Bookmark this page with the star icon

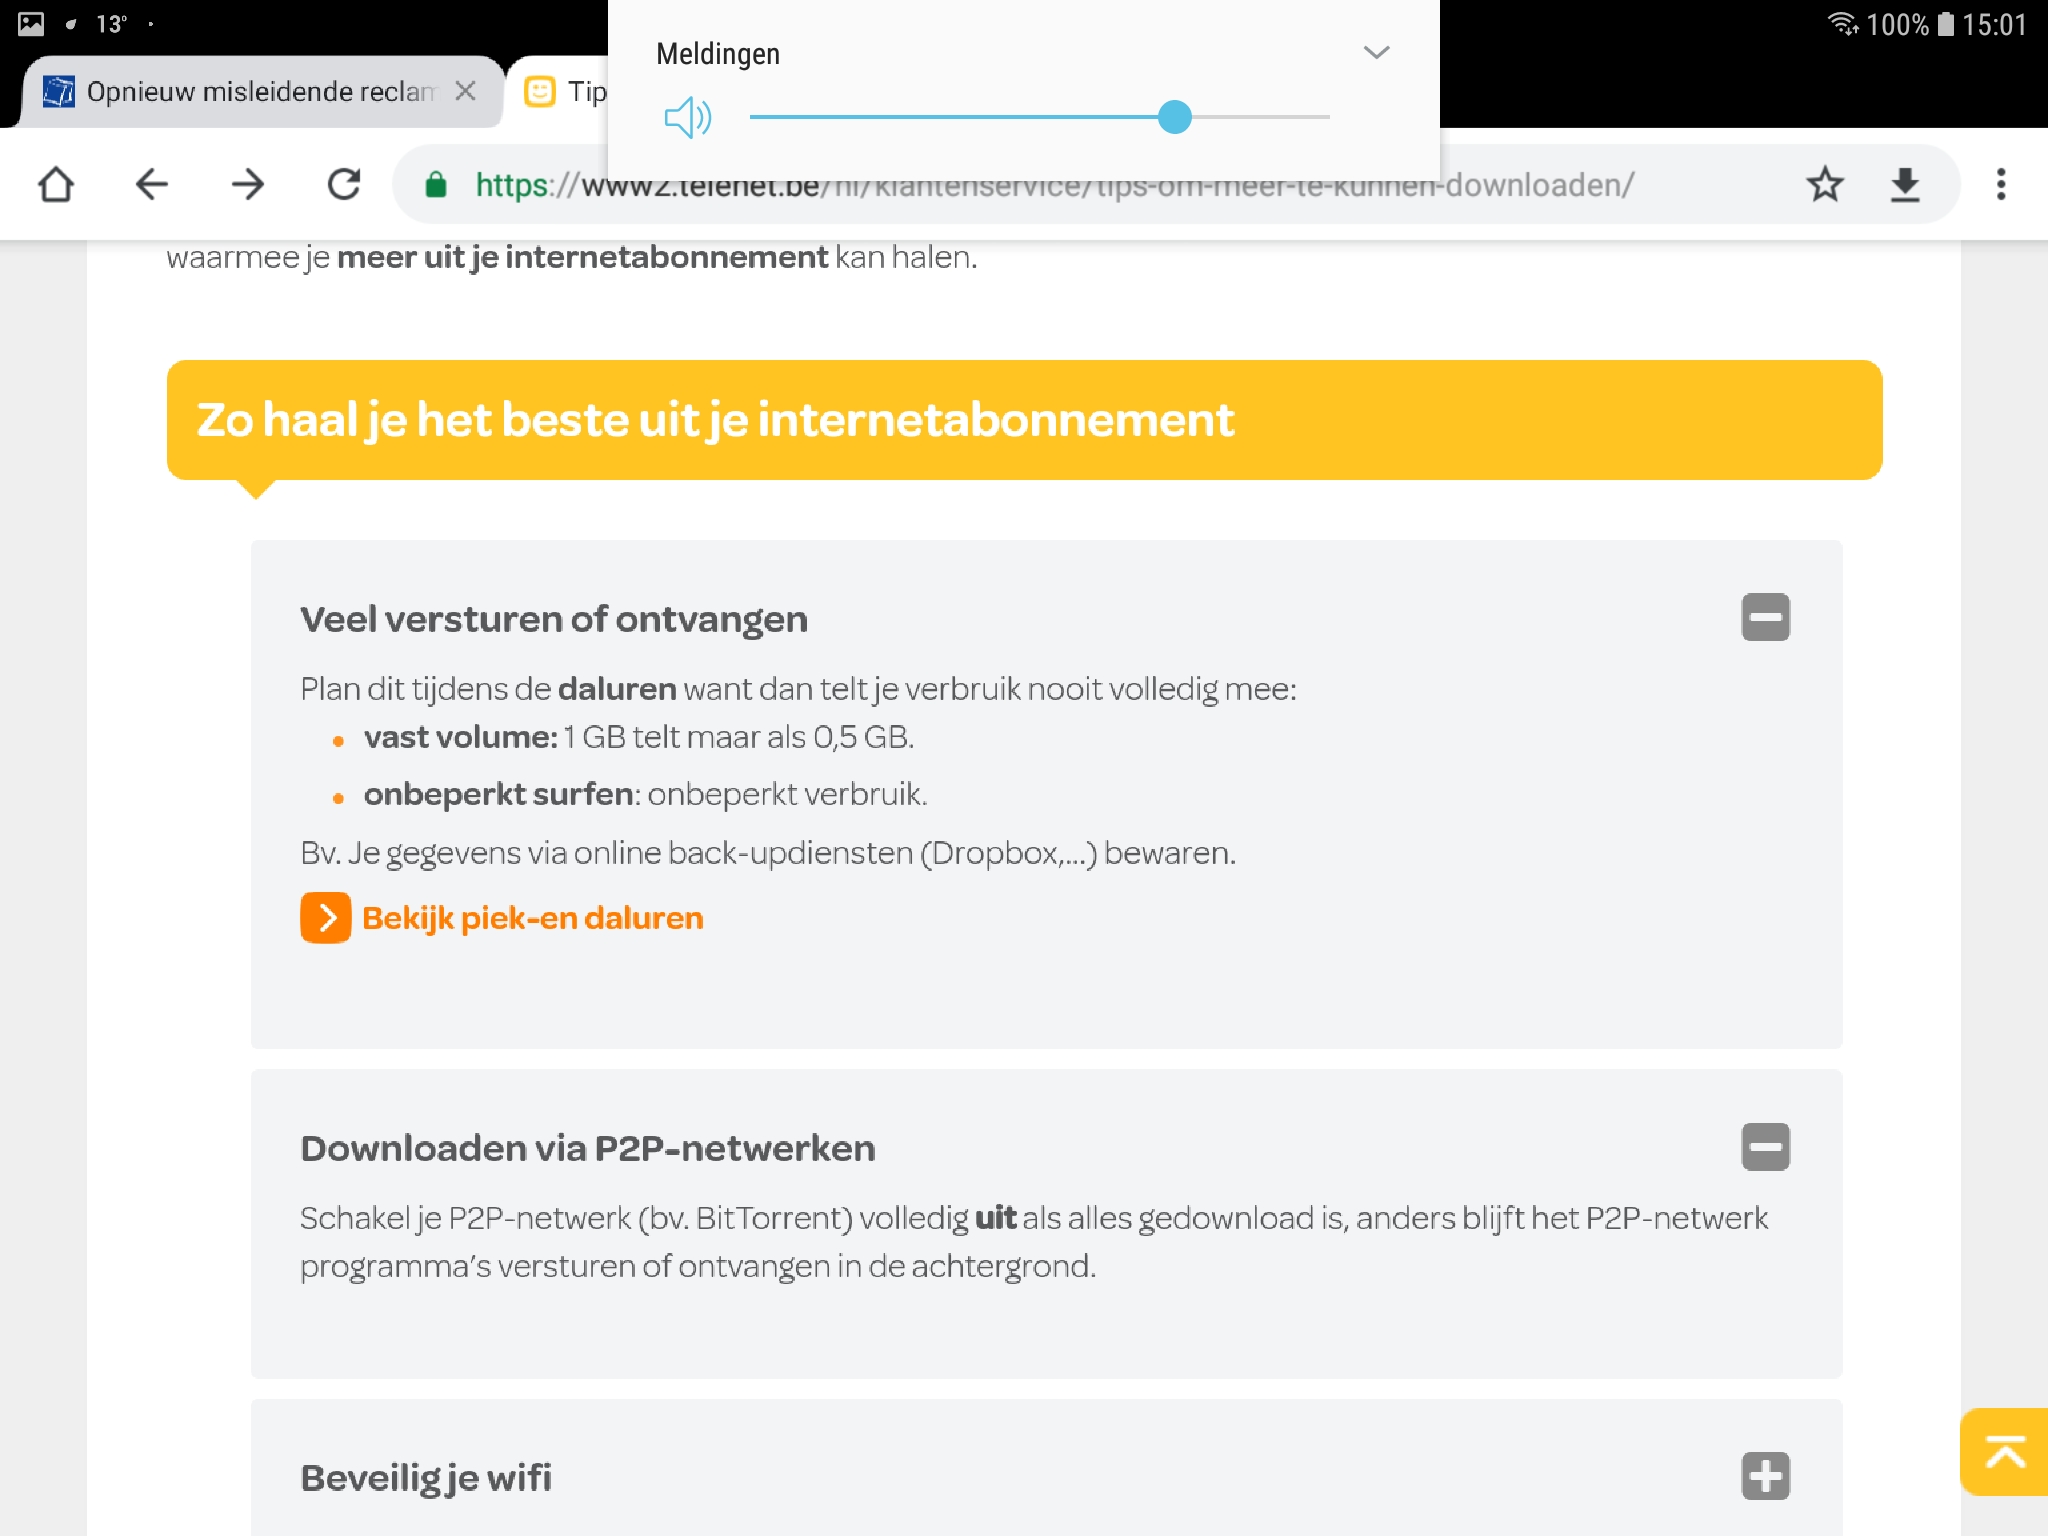click(x=1824, y=184)
